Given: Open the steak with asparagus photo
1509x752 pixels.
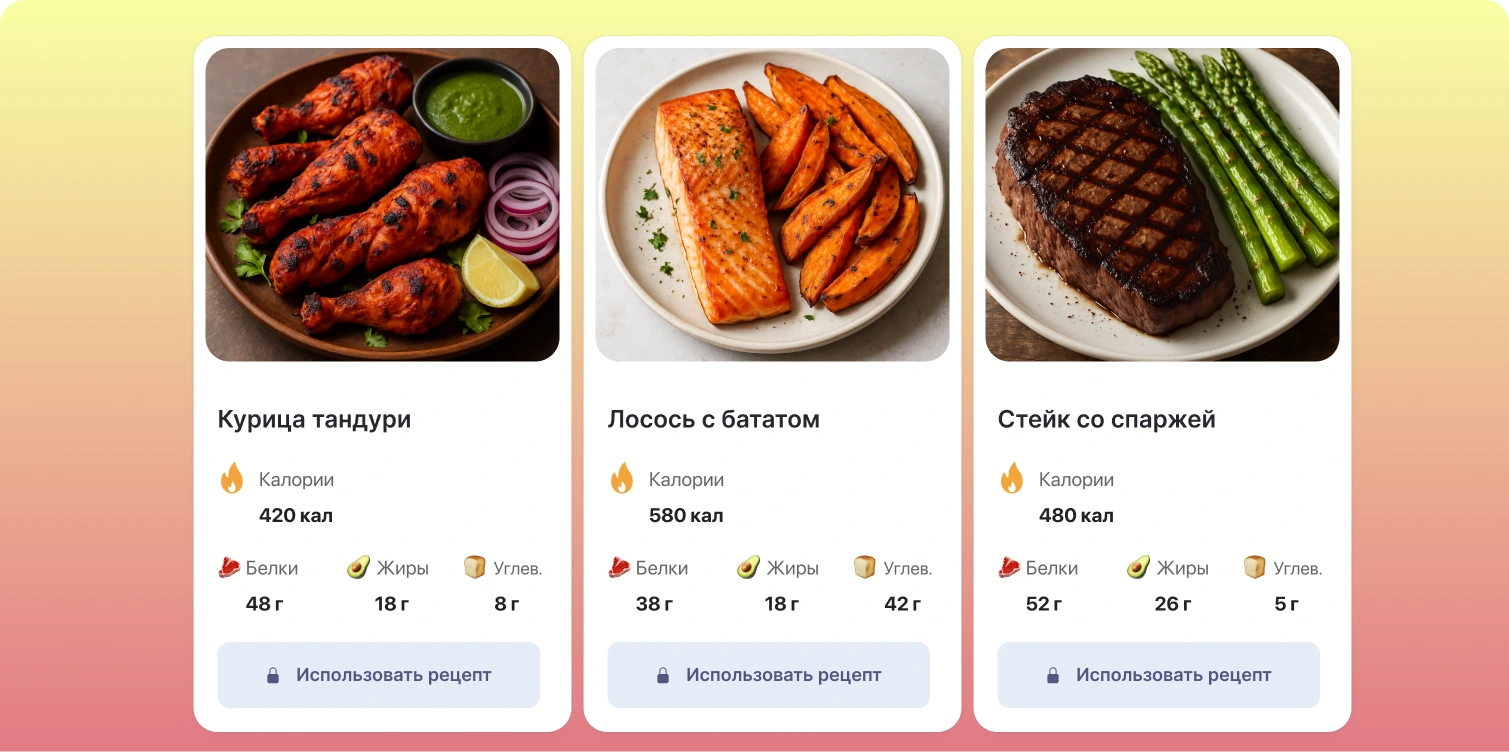Looking at the screenshot, I should (1162, 205).
